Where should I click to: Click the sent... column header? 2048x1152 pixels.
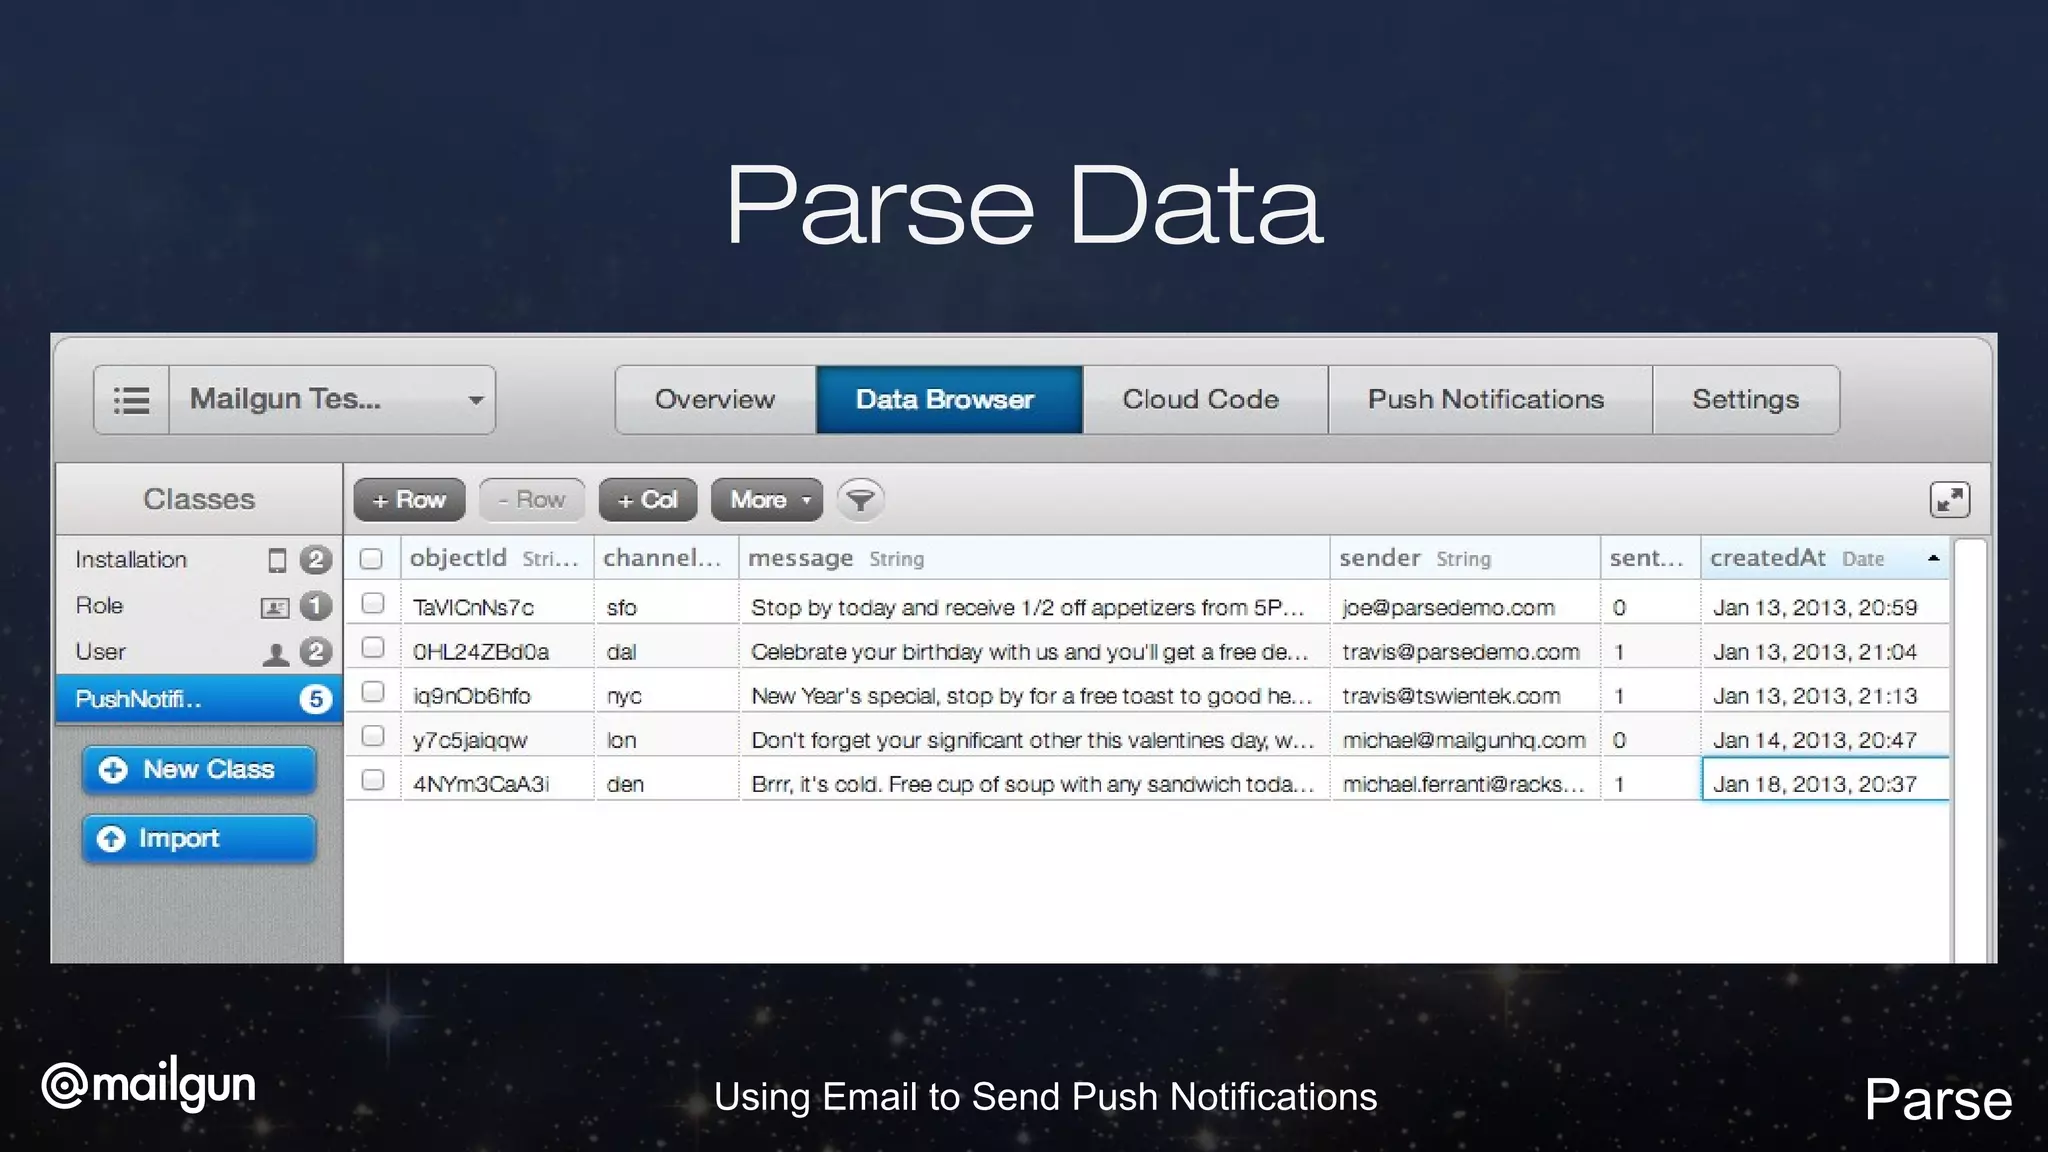[1650, 558]
